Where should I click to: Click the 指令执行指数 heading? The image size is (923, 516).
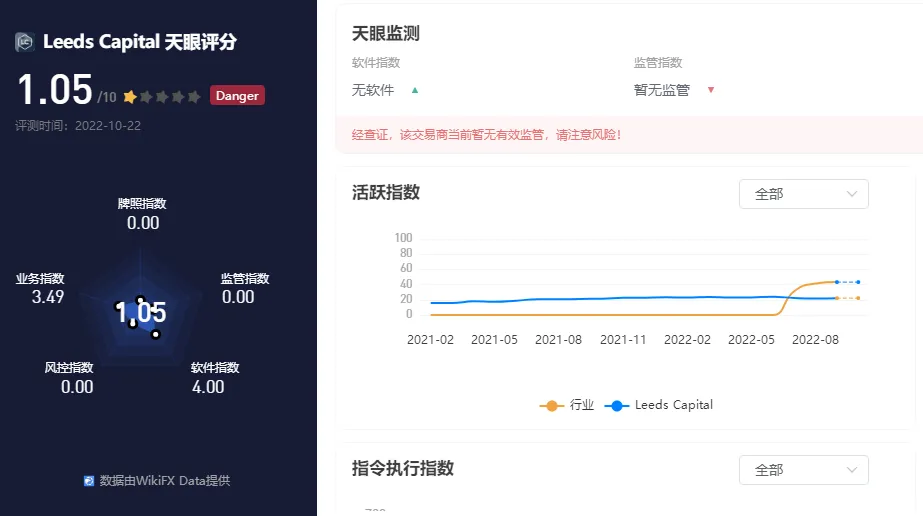403,468
